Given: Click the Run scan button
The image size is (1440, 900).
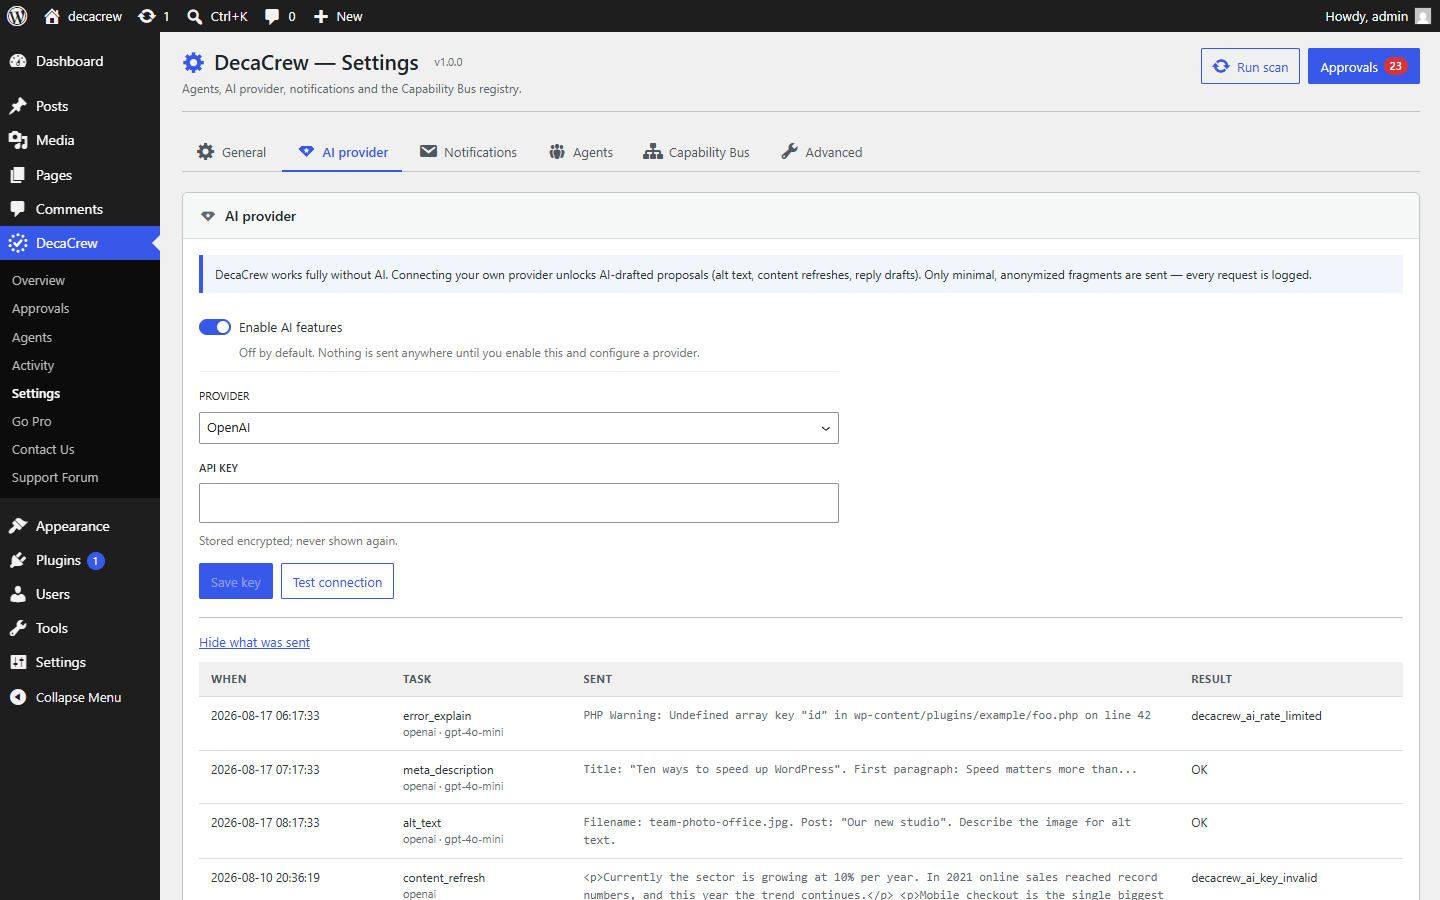Looking at the screenshot, I should 1250,66.
